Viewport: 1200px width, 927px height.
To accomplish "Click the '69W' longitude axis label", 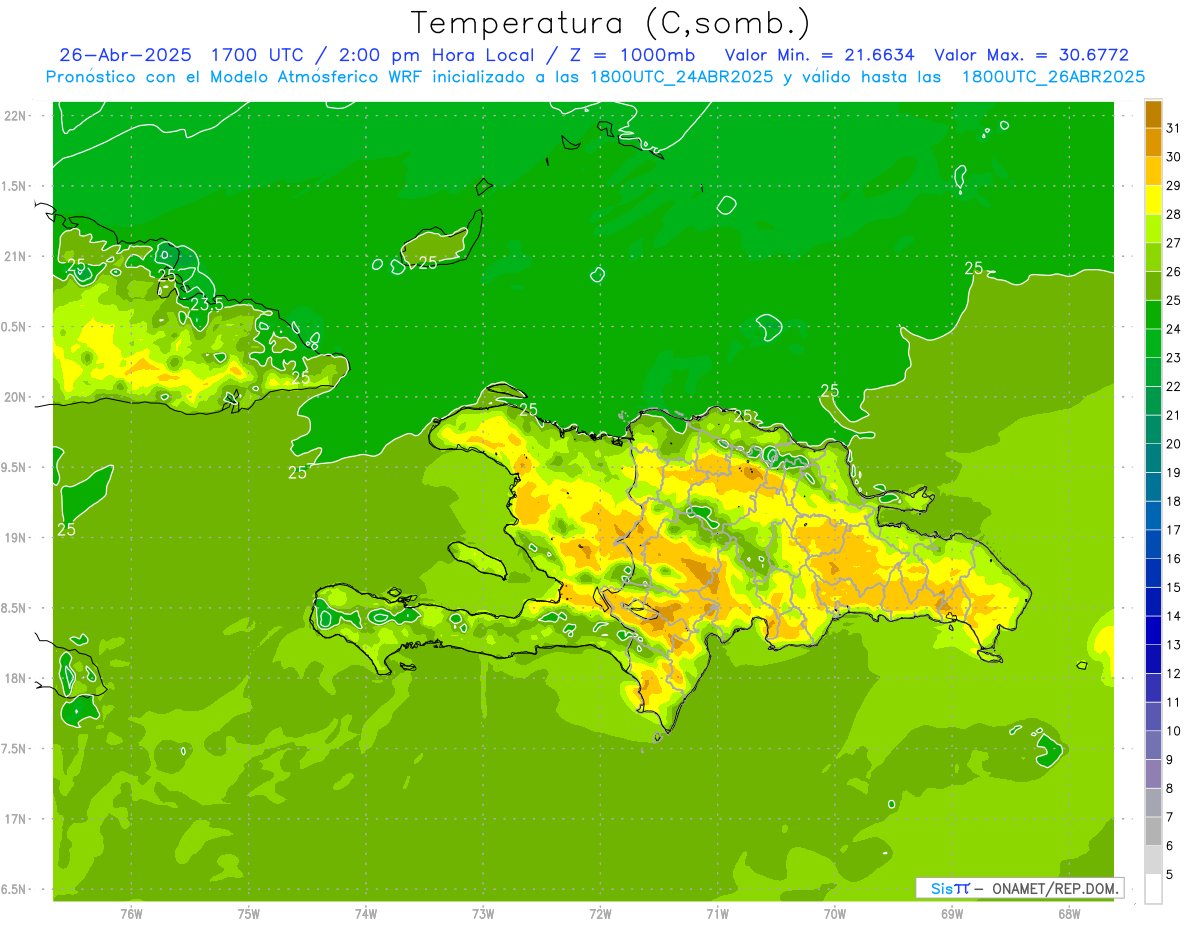I will [x=952, y=913].
